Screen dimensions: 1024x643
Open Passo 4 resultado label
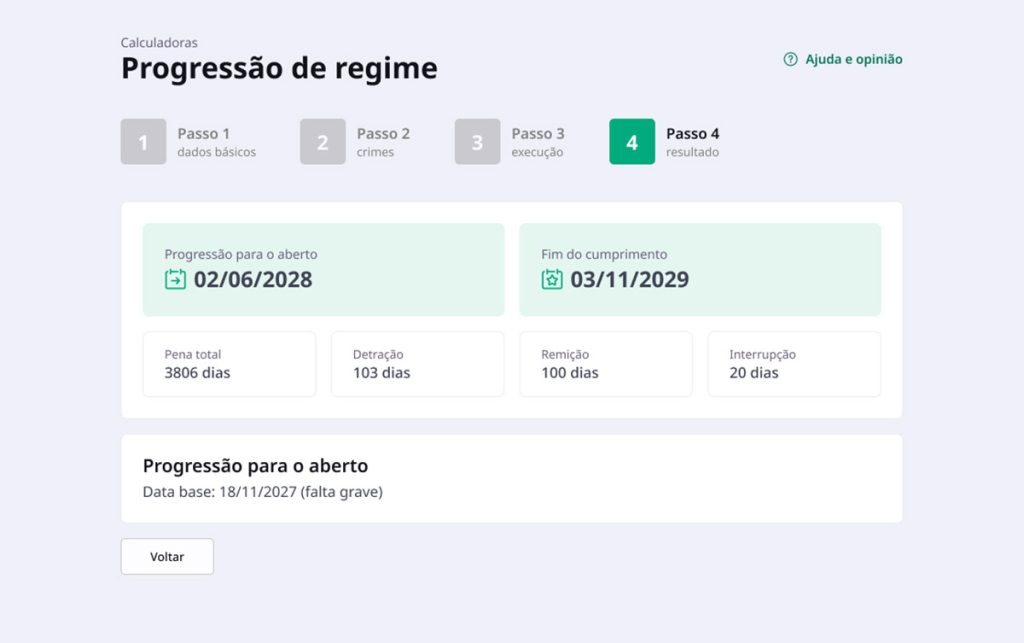[x=692, y=142]
